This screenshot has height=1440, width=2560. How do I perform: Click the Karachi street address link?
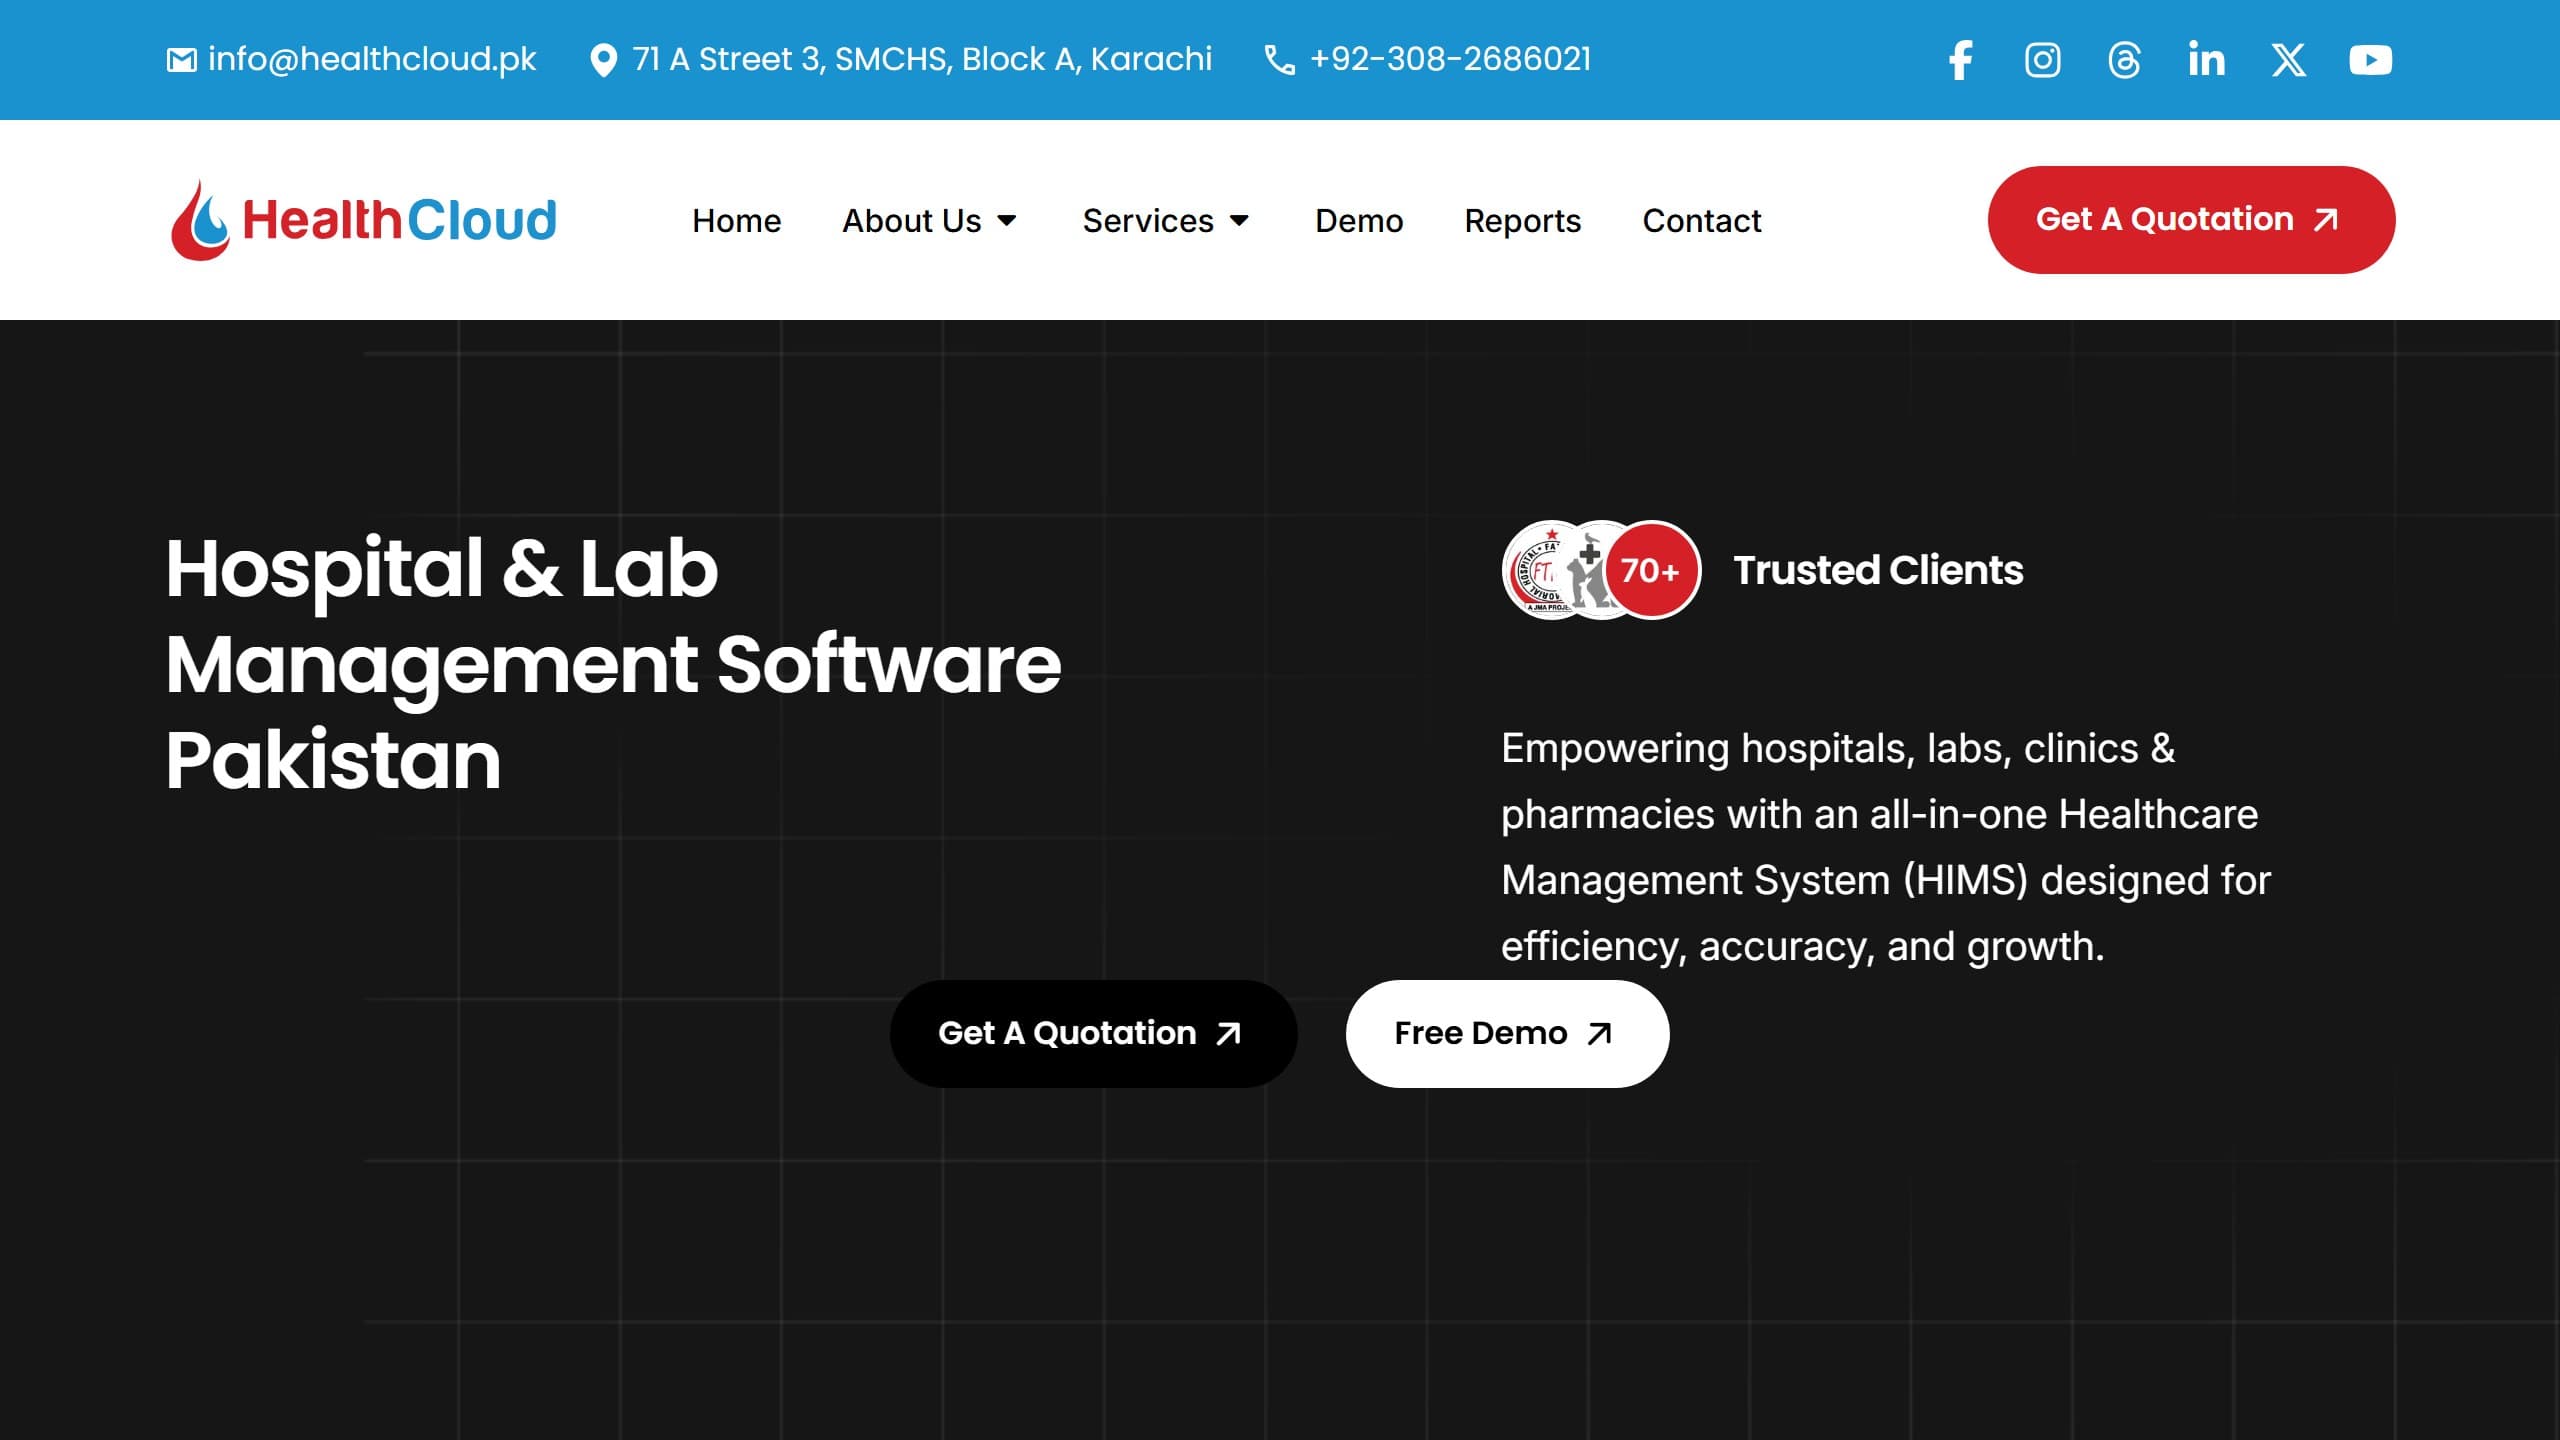pos(922,60)
